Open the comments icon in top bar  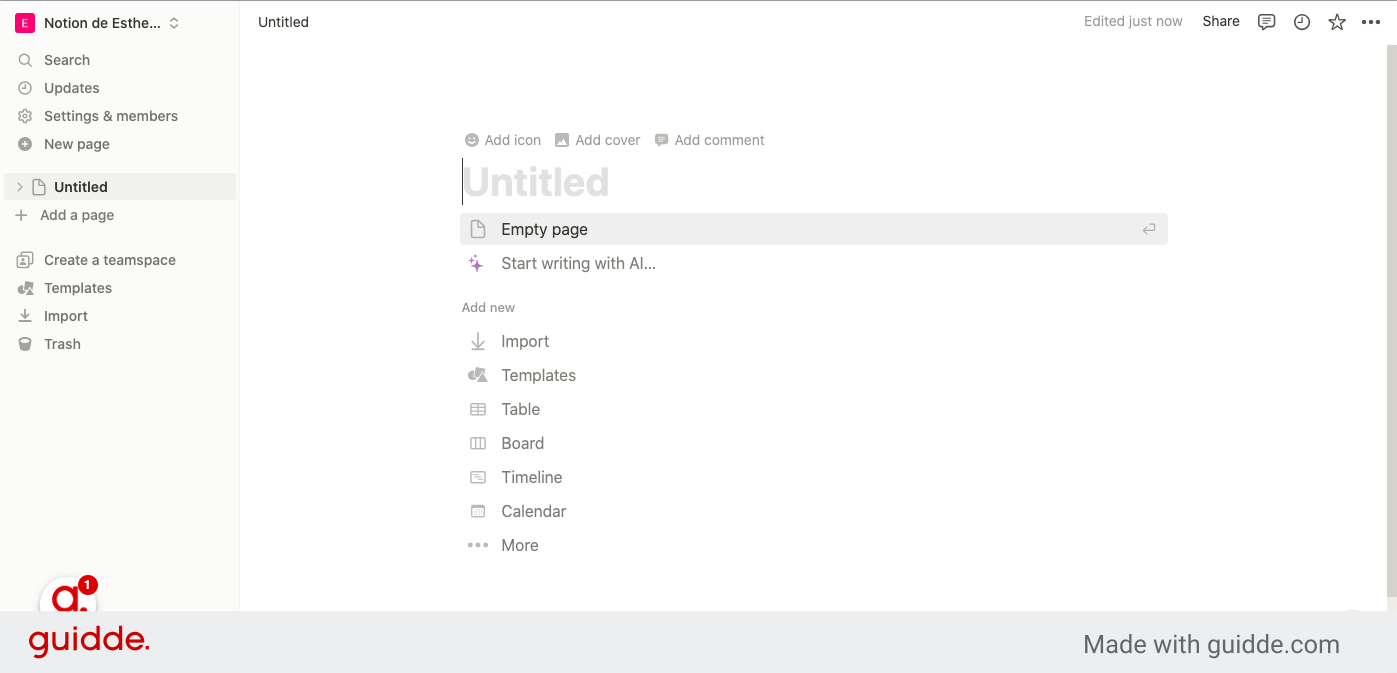coord(1266,22)
